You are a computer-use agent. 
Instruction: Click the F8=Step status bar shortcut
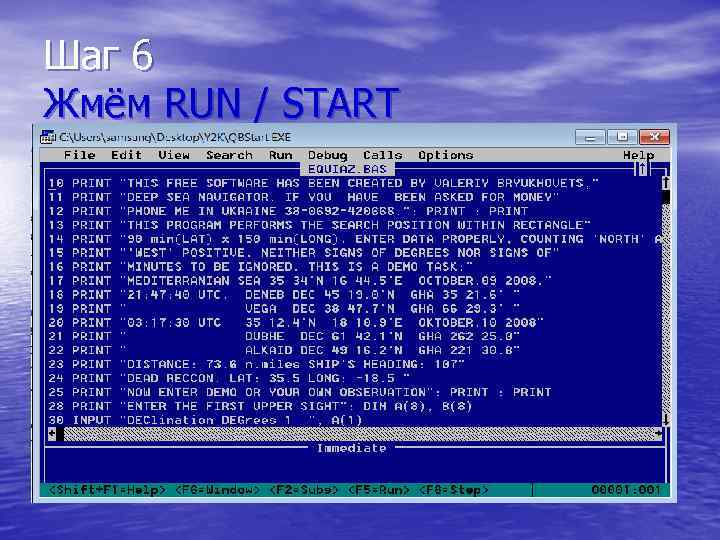point(454,490)
